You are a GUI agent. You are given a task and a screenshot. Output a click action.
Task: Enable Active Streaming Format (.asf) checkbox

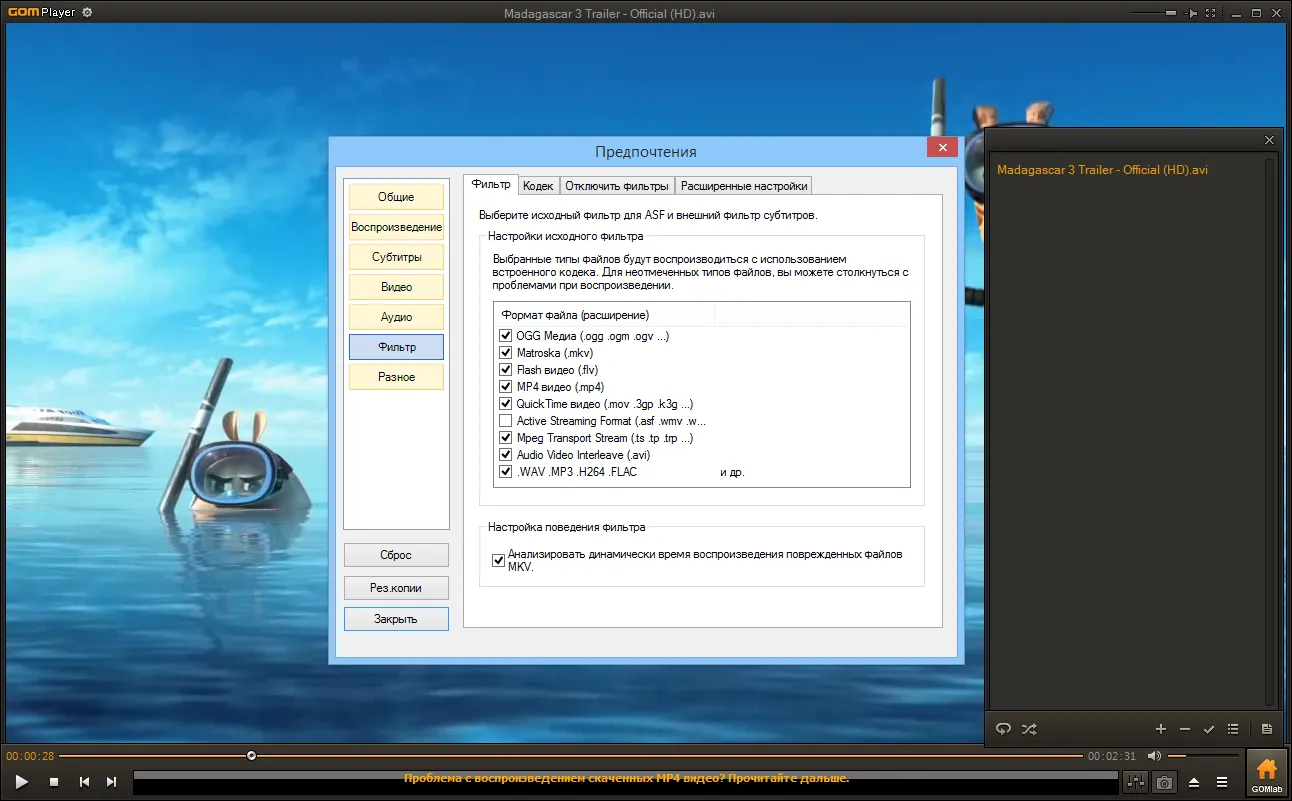(505, 421)
